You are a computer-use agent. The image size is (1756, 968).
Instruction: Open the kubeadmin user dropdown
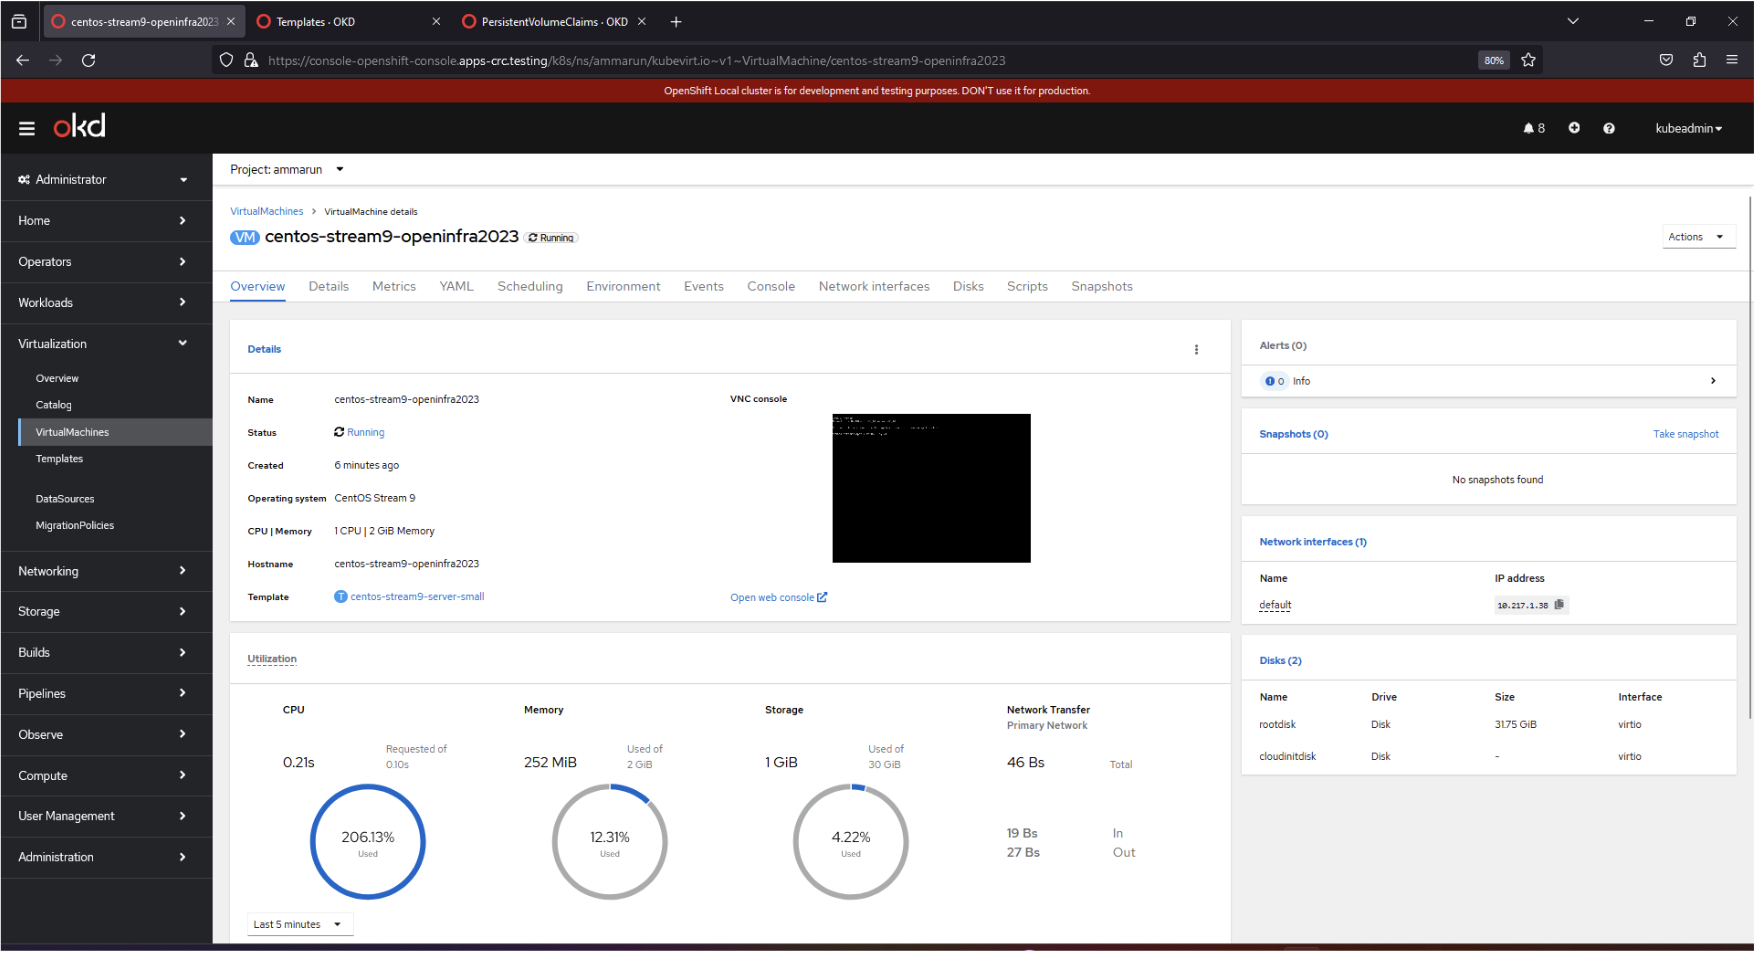click(1689, 128)
